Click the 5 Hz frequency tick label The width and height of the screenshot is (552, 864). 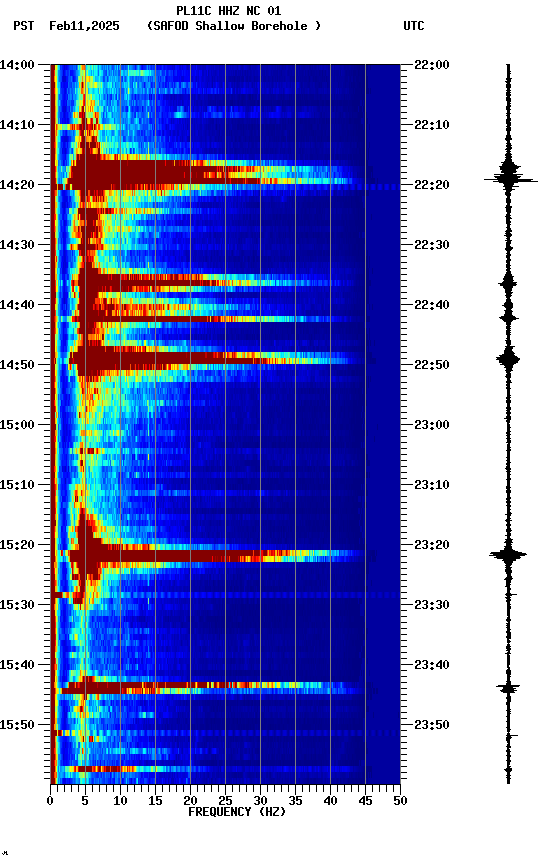pyautogui.click(x=85, y=801)
